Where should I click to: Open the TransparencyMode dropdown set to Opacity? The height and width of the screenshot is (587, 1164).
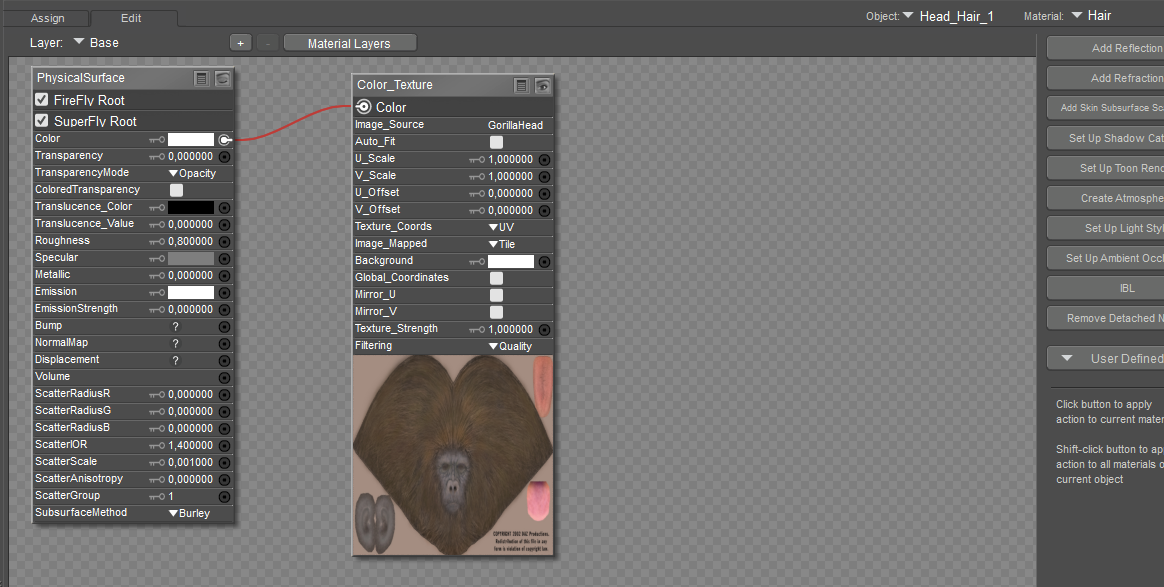[192, 174]
